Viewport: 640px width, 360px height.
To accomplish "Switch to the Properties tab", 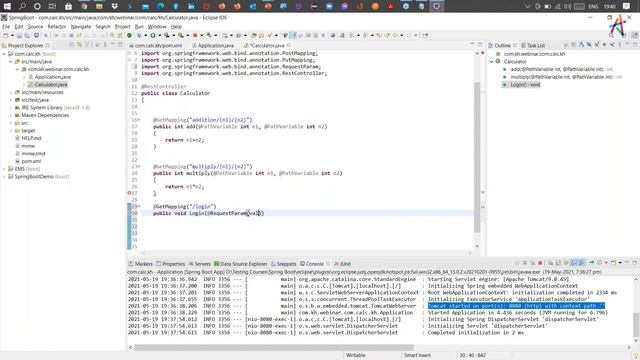I will coord(171,264).
